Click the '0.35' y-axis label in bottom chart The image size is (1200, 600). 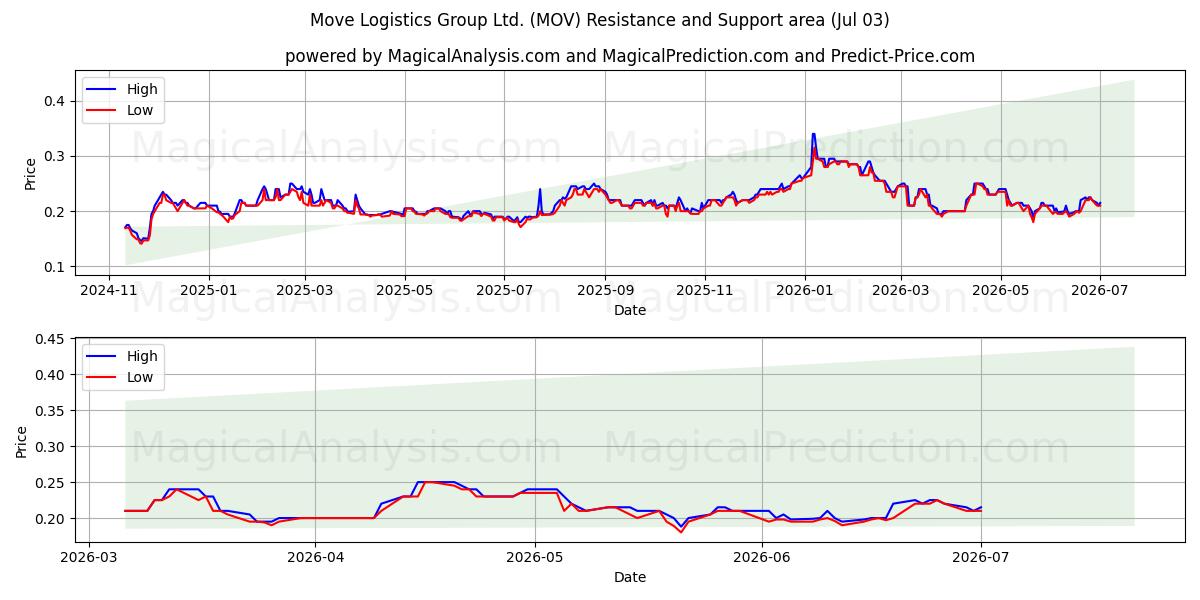pyautogui.click(x=51, y=411)
